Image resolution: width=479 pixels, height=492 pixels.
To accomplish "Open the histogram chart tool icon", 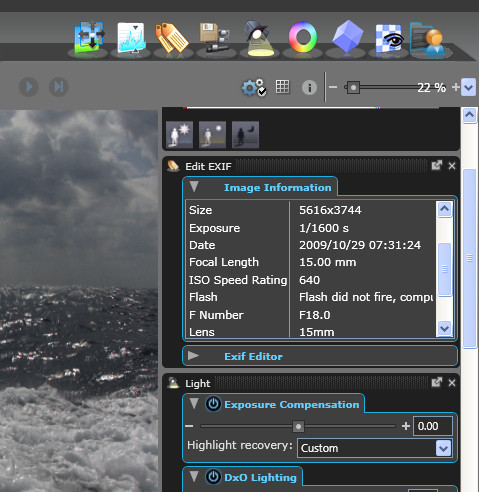I will coord(131,38).
